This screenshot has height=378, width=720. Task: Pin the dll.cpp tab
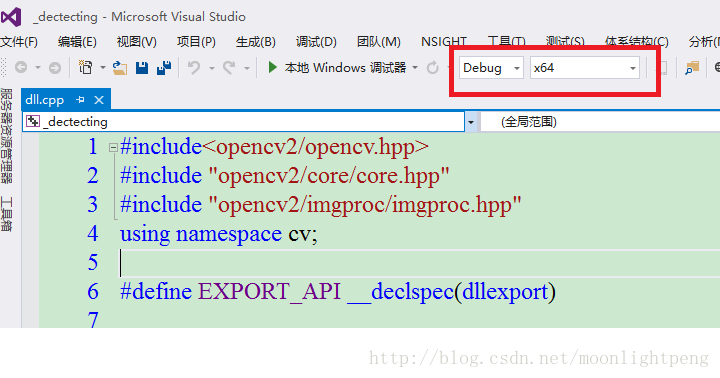coord(80,100)
